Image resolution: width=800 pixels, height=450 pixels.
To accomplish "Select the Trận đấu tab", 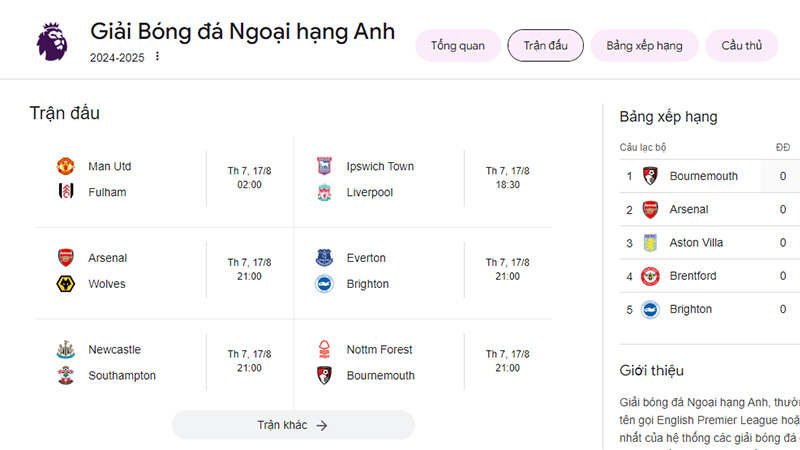I will (545, 45).
